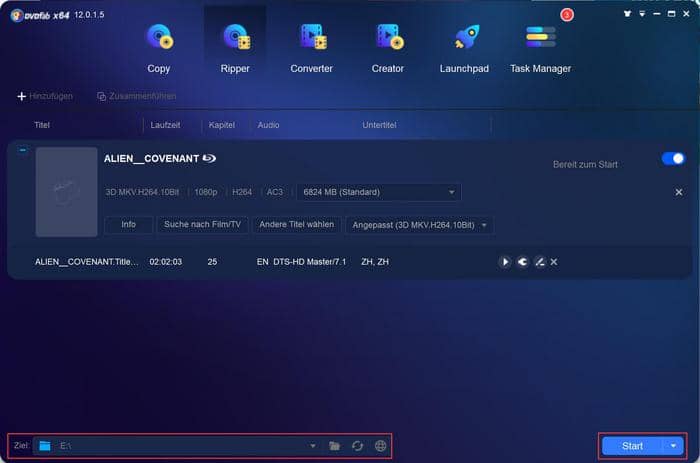Click the blue folder destination icon
The height and width of the screenshot is (463, 700).
coord(45,446)
